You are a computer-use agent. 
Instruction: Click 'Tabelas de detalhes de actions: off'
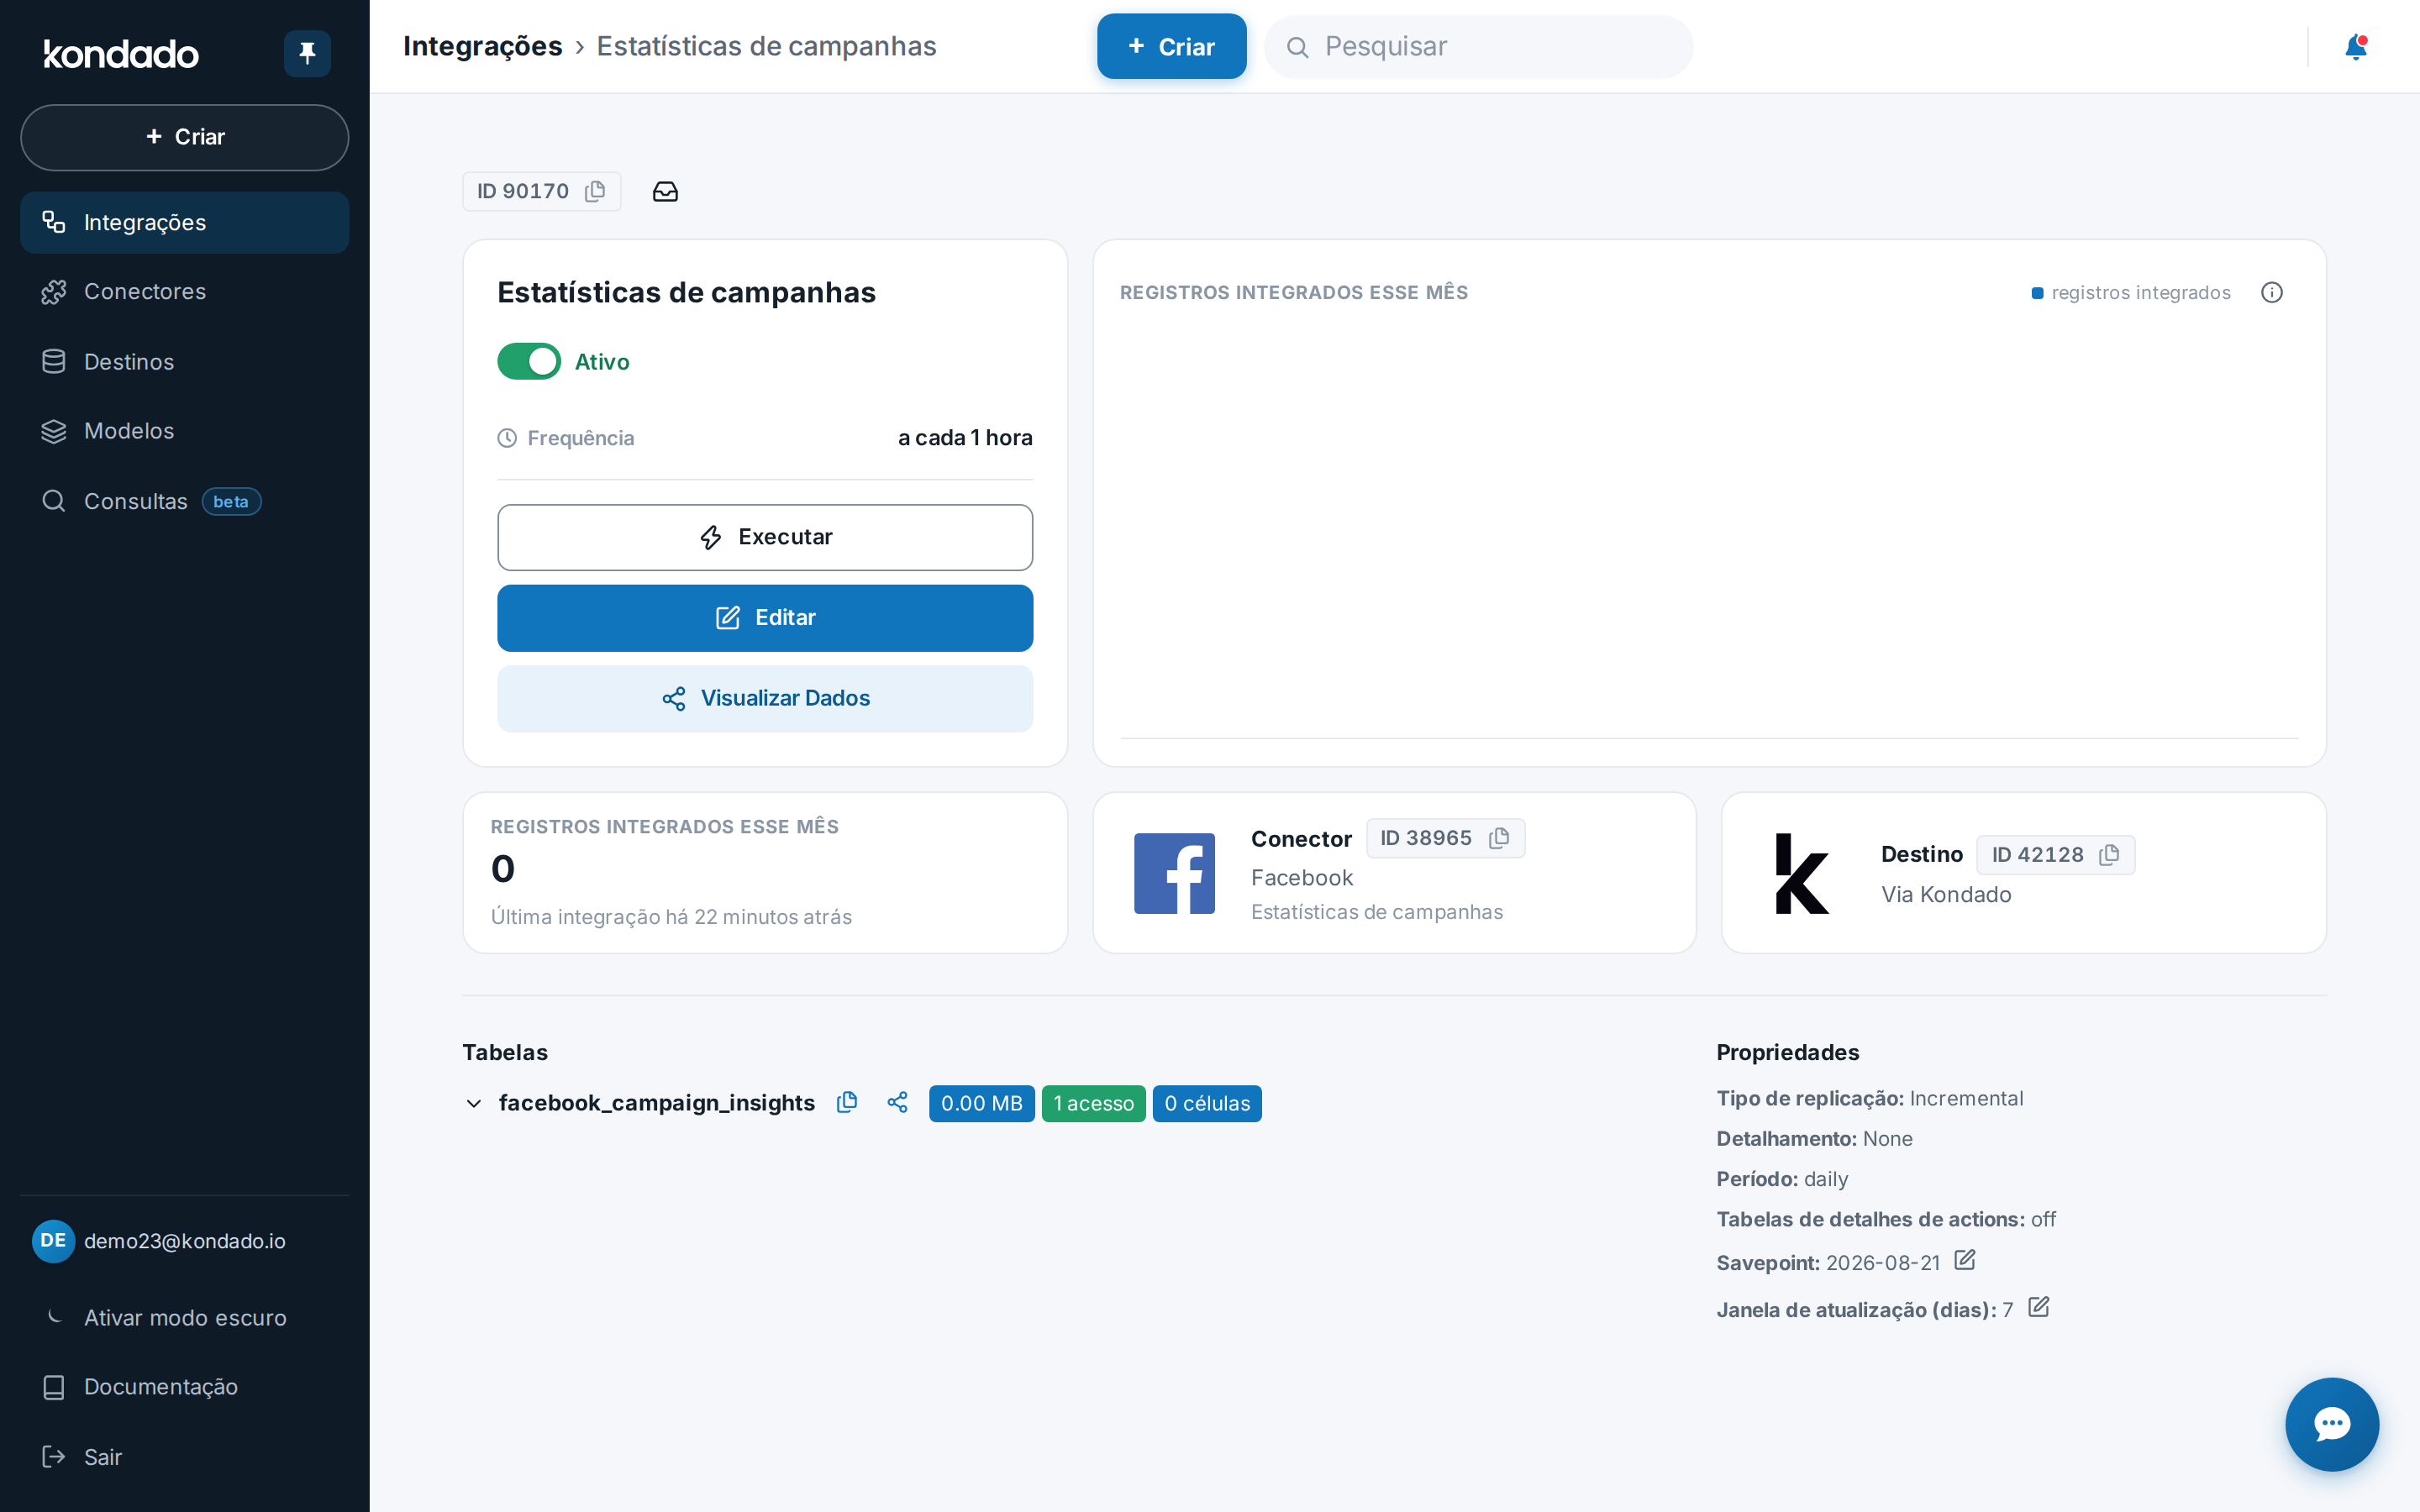tap(1886, 1219)
